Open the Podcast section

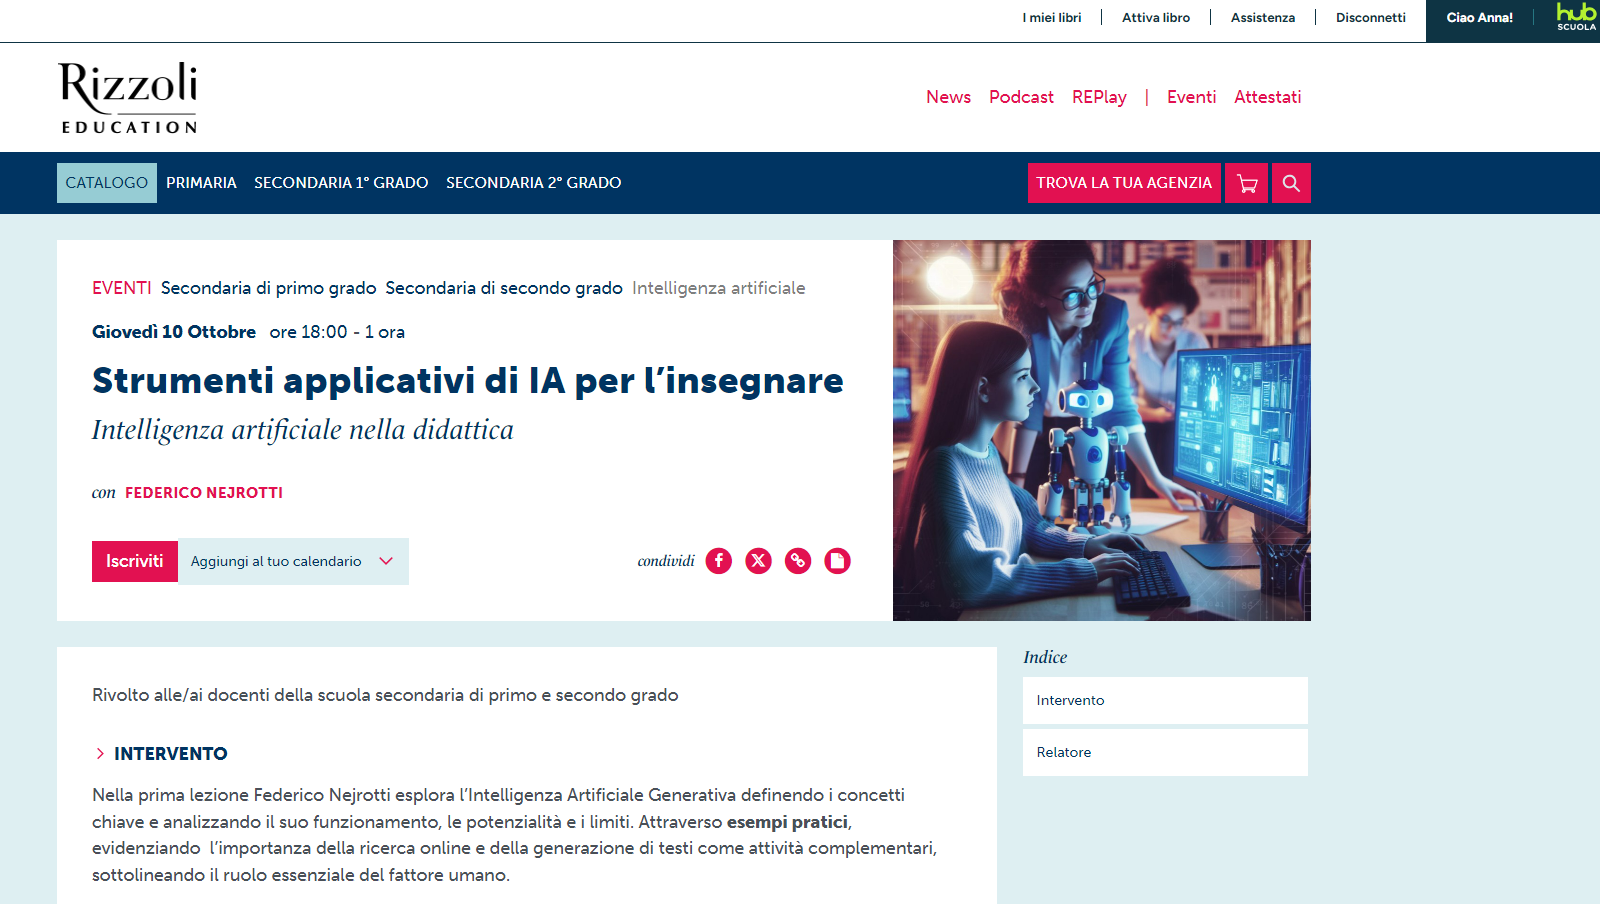pyautogui.click(x=1021, y=97)
